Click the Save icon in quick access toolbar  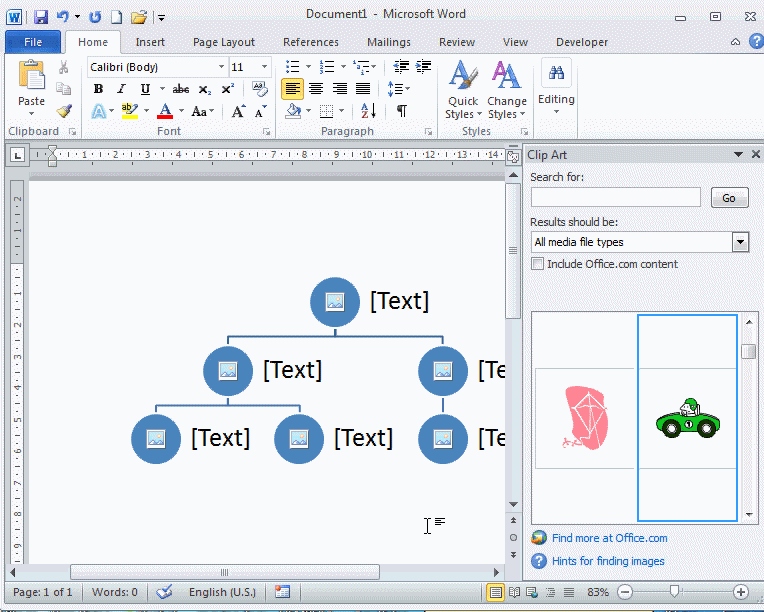[x=41, y=17]
